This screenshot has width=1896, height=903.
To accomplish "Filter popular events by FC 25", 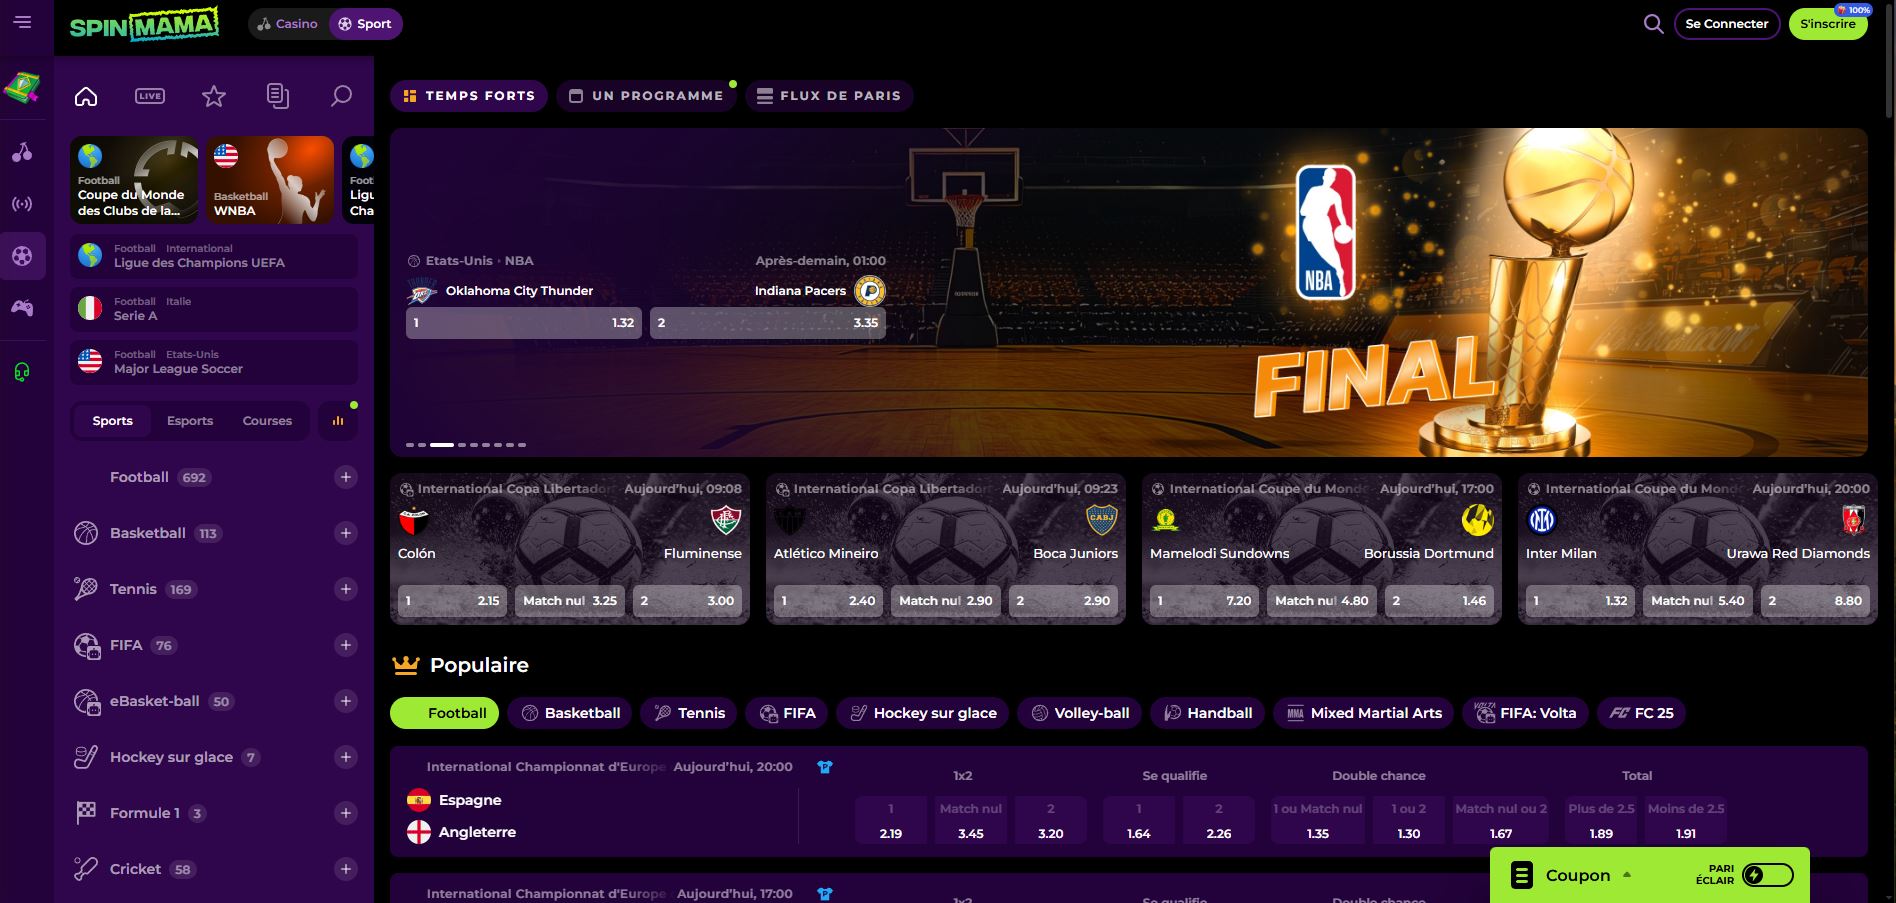I will [x=1641, y=713].
